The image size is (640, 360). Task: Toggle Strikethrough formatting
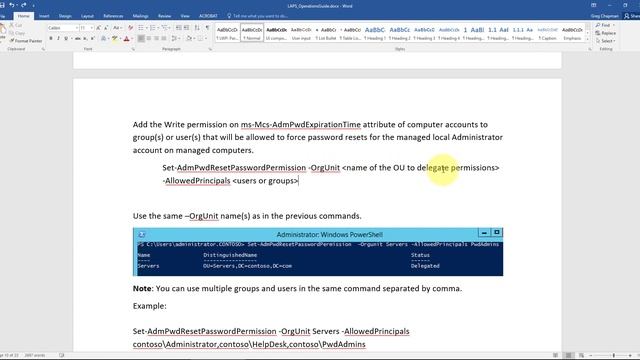pyautogui.click(x=77, y=38)
